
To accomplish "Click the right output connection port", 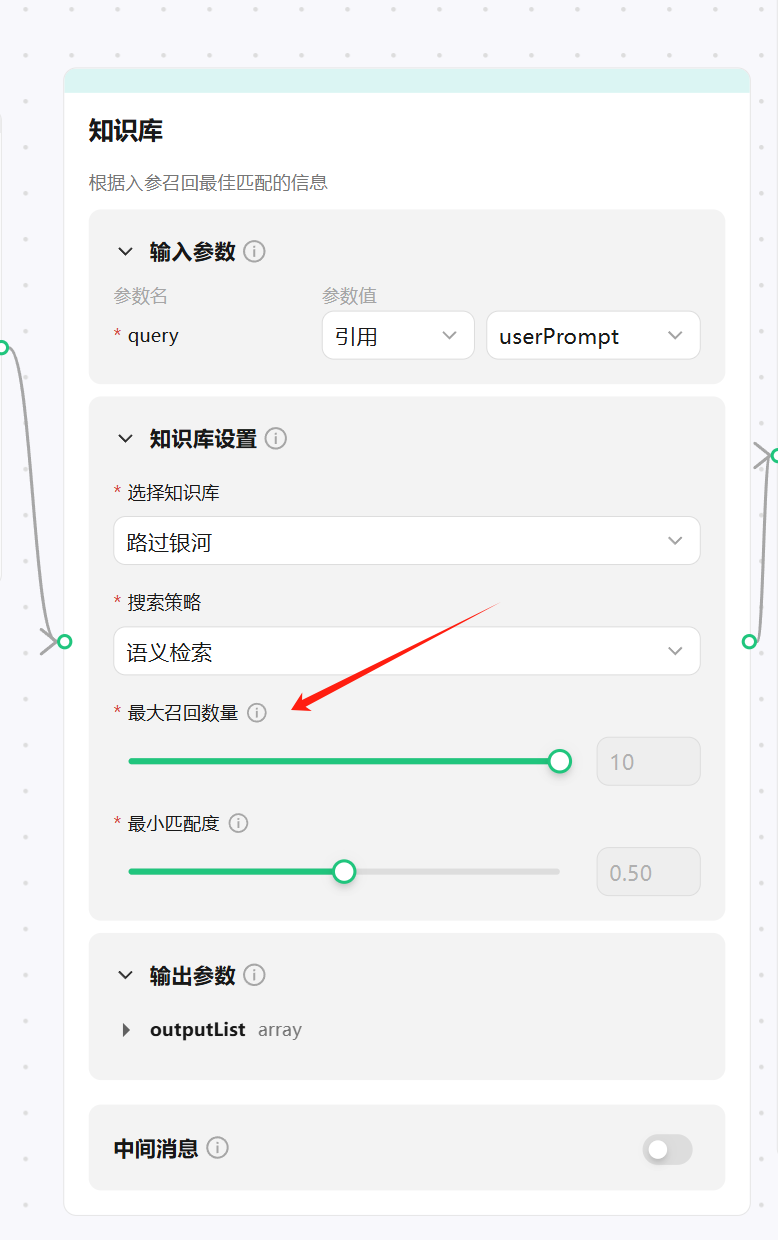I will coord(749,641).
